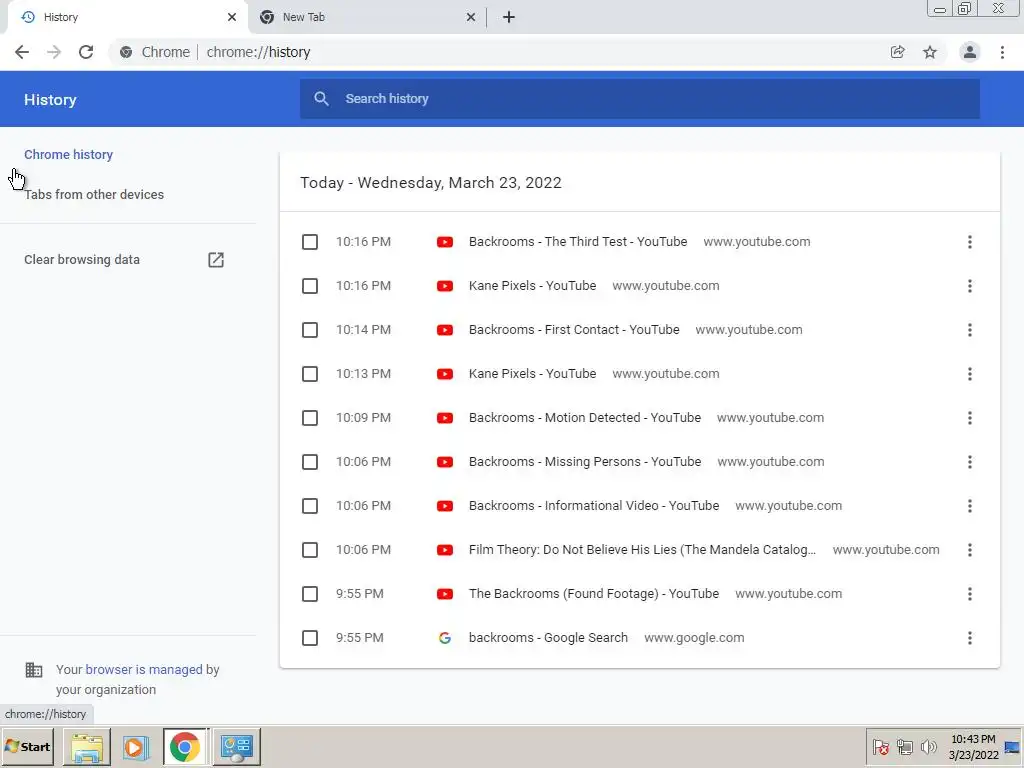
Task: Open Backrooms - Missing Persons - YouTube link
Action: 585,462
